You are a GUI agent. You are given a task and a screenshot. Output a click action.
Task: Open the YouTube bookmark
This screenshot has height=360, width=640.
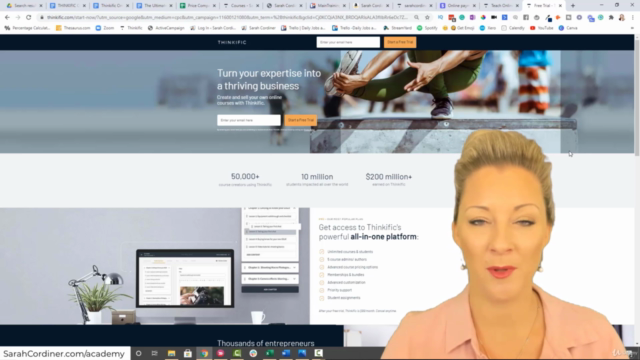(542, 28)
